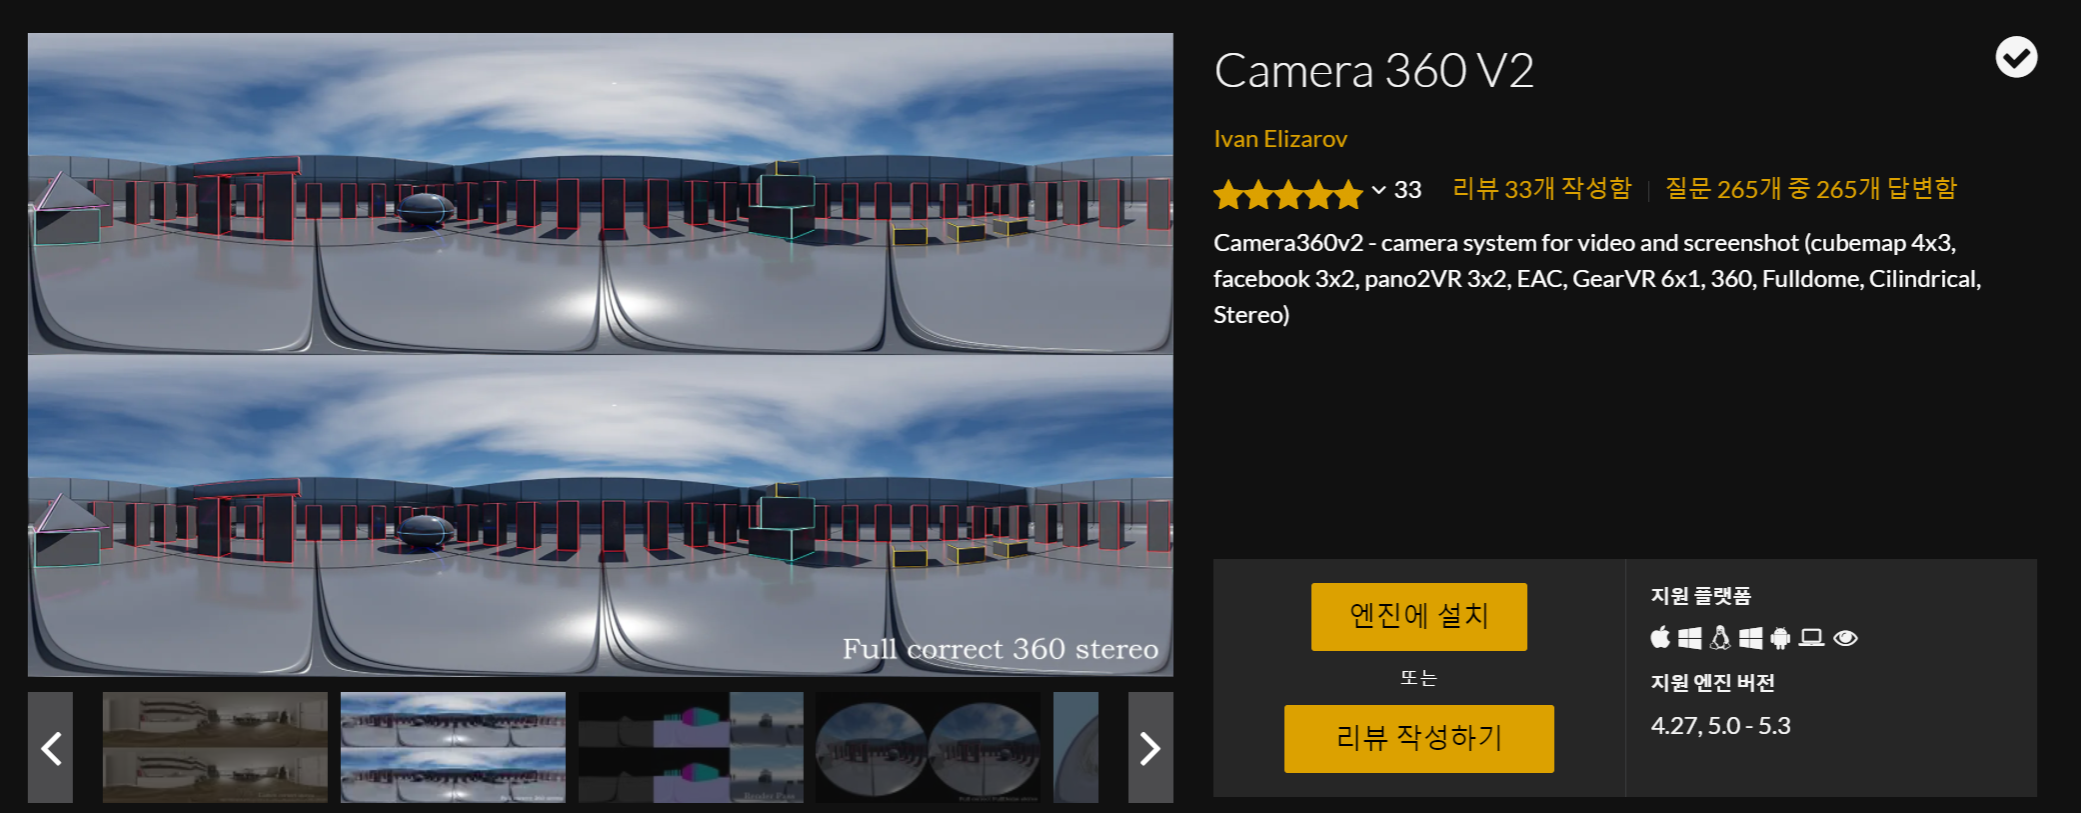Viewport: 2081px width, 813px height.
Task: Click the 엔진에 설치 button
Action: 1419,616
